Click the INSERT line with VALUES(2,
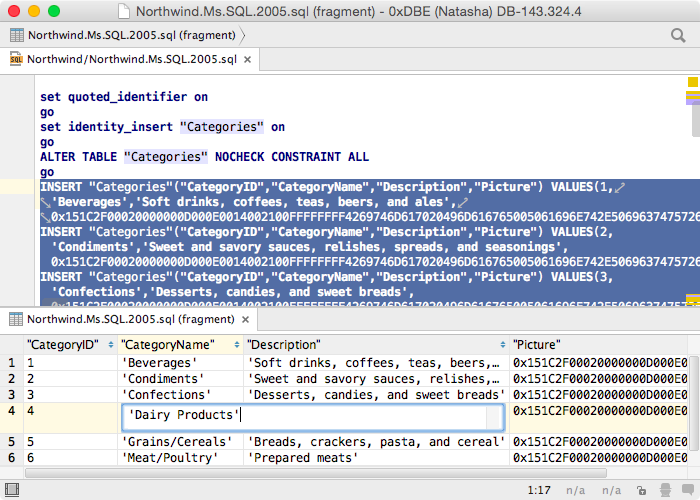 tap(327, 232)
